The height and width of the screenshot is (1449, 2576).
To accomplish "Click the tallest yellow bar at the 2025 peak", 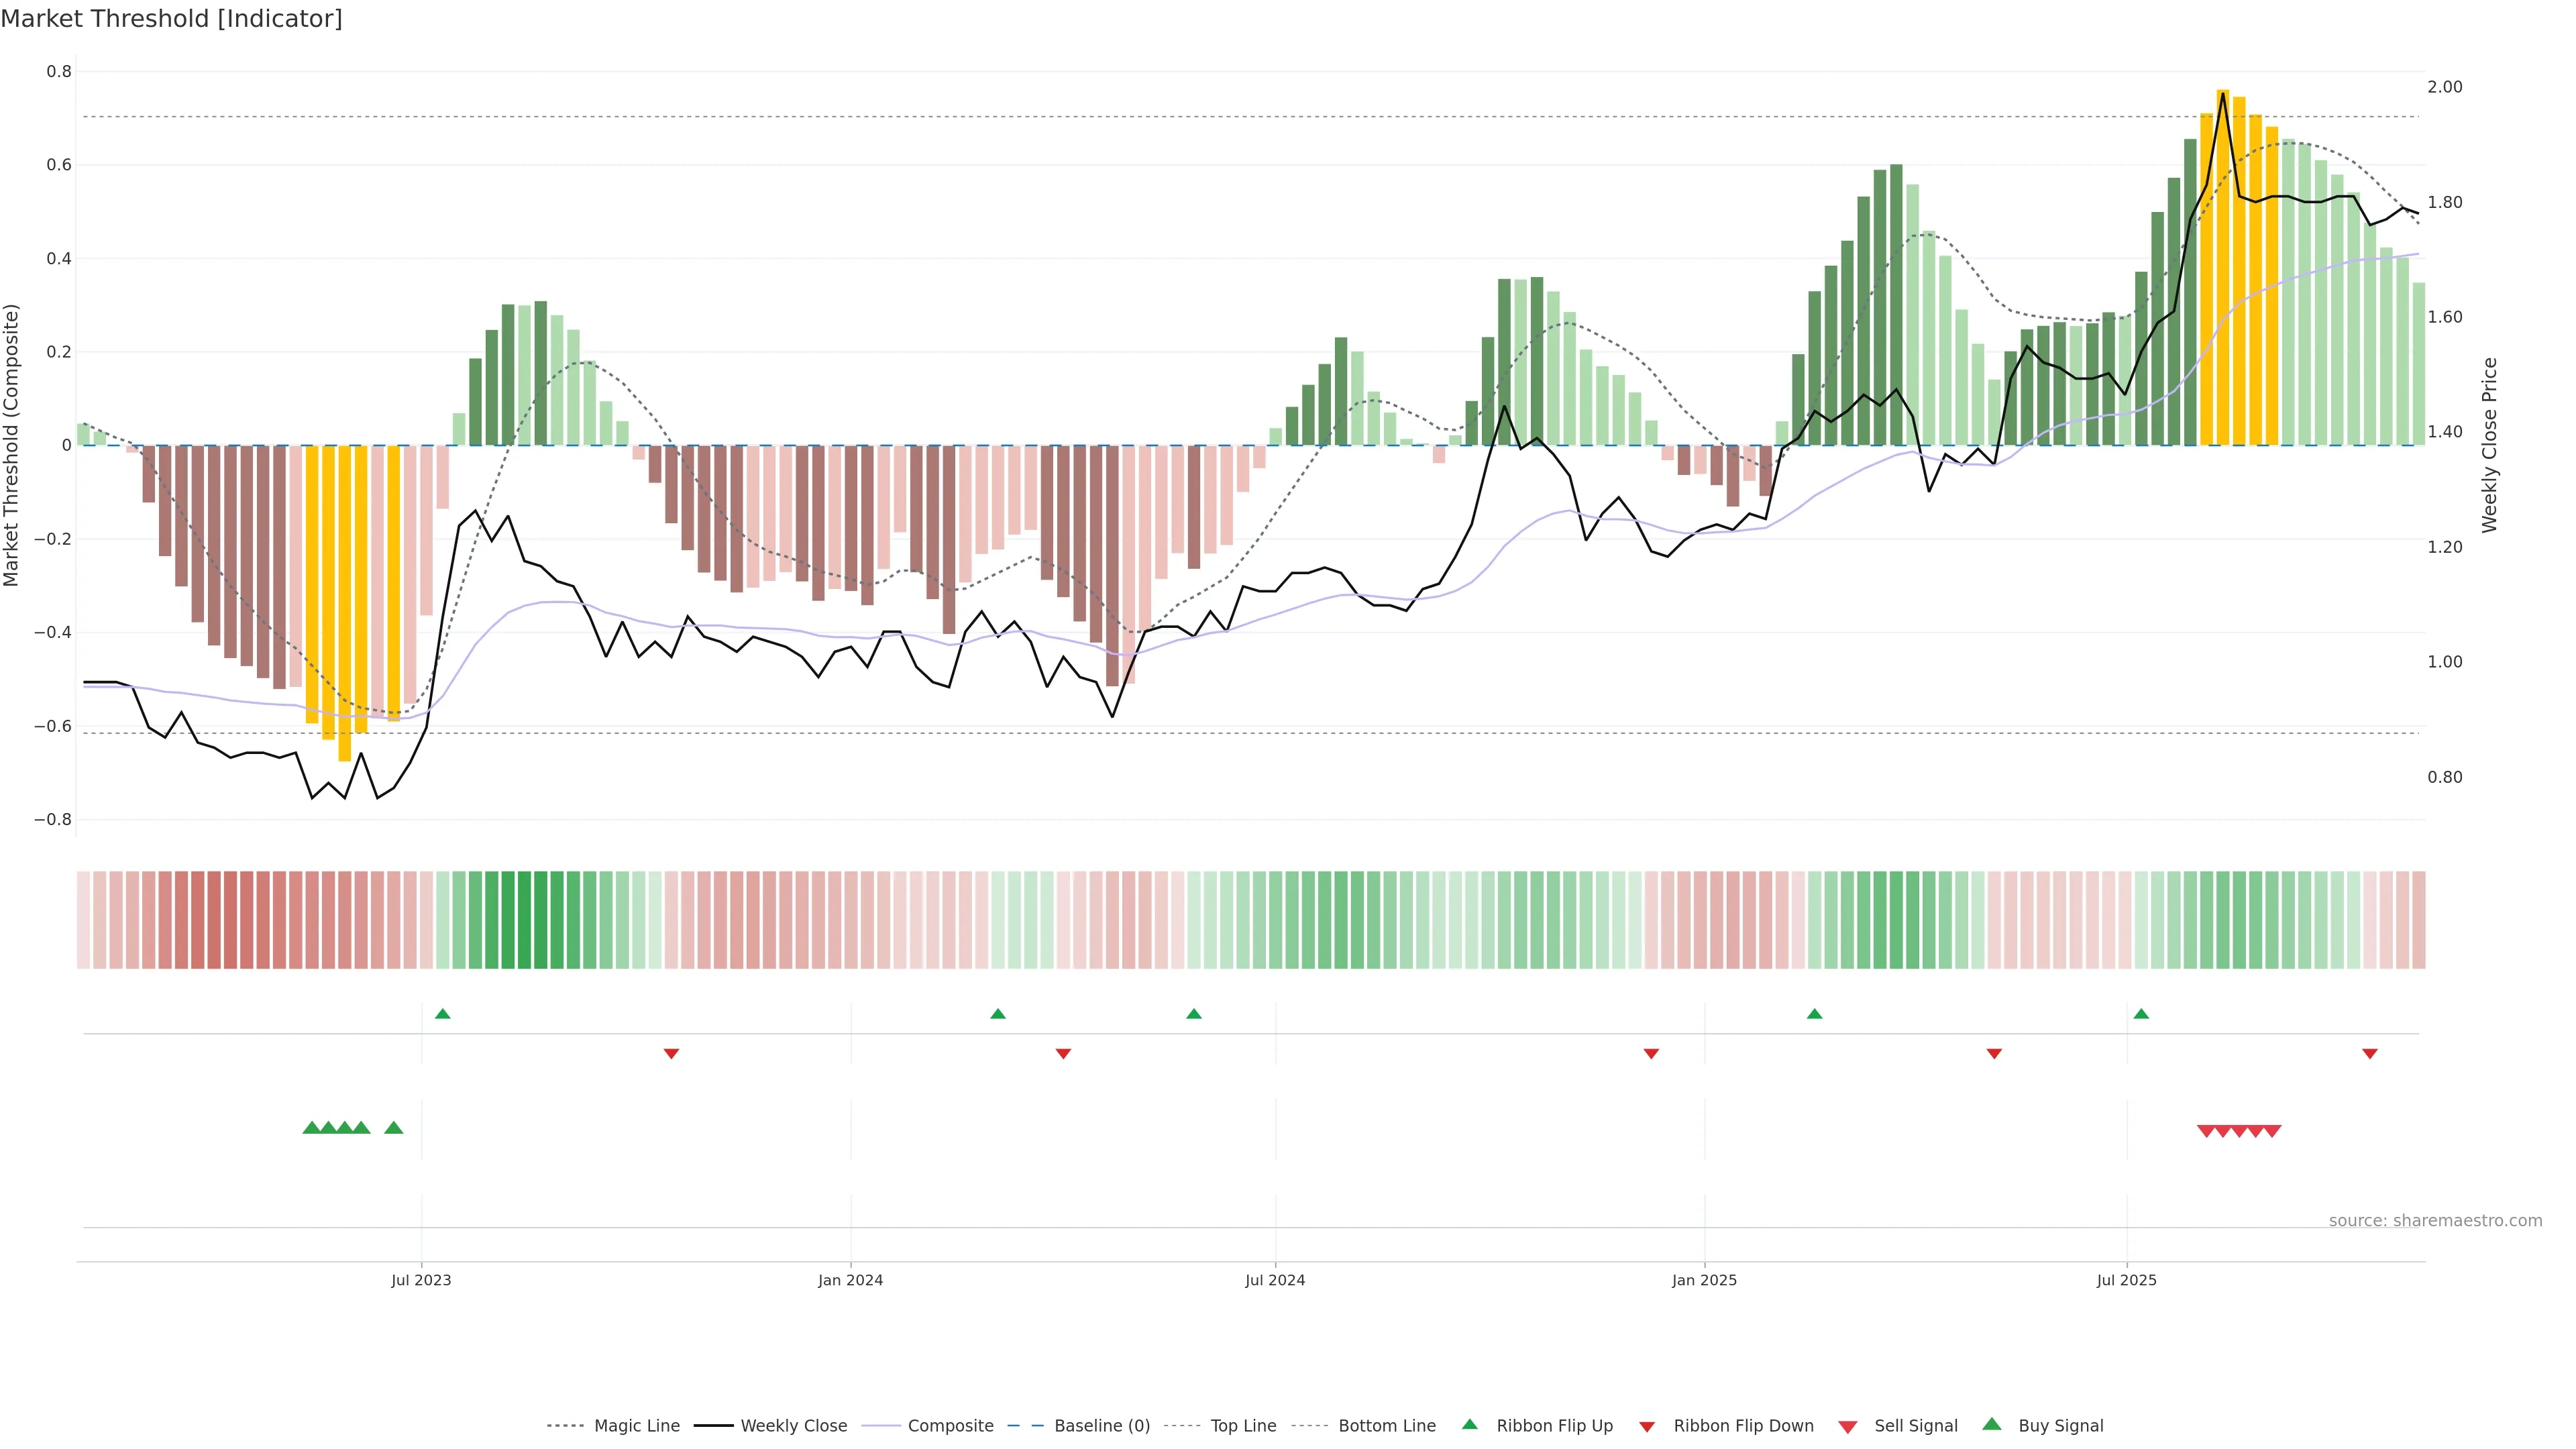I will click(x=2222, y=267).
